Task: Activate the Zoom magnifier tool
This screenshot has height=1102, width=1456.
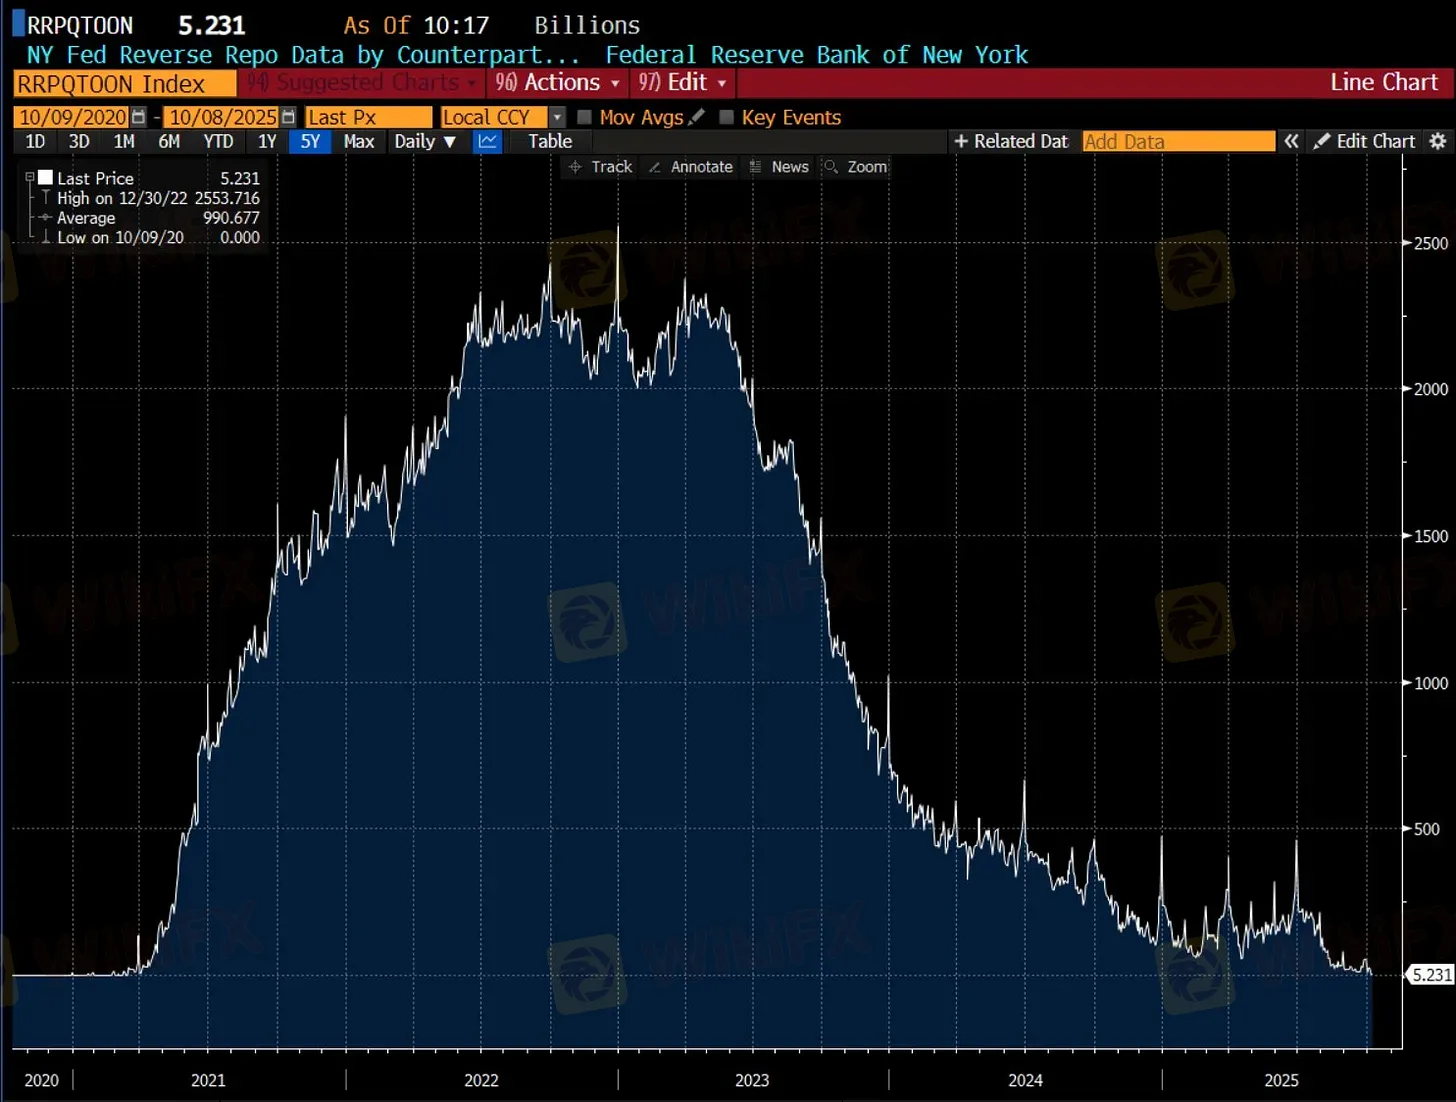Action: pos(856,167)
